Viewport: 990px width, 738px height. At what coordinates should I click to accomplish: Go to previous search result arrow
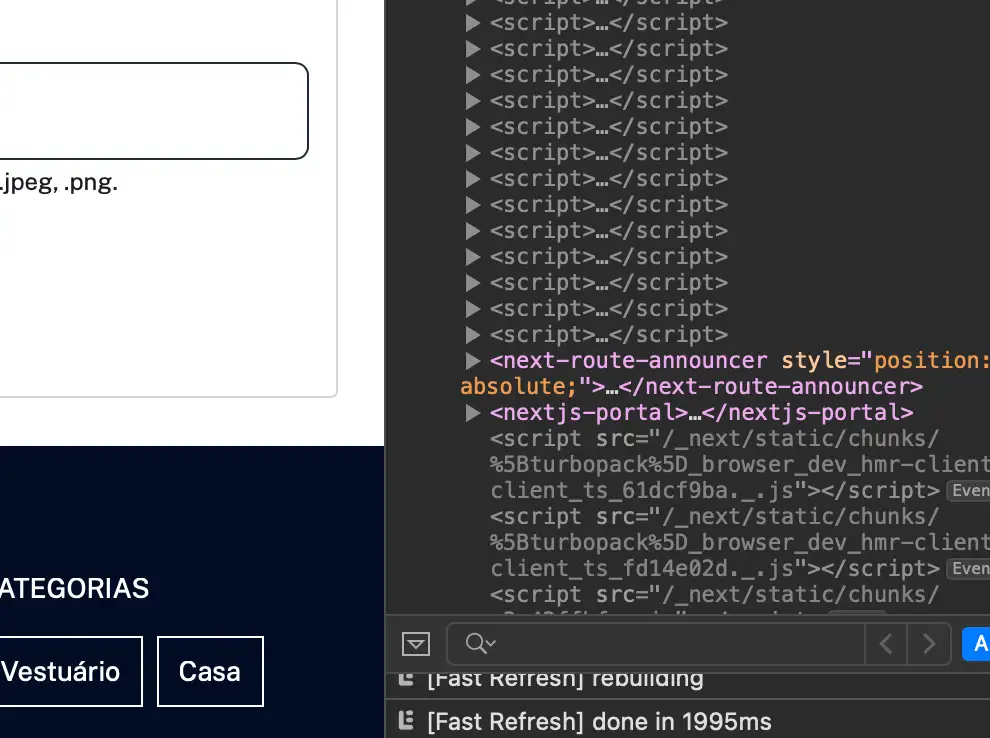pos(886,644)
